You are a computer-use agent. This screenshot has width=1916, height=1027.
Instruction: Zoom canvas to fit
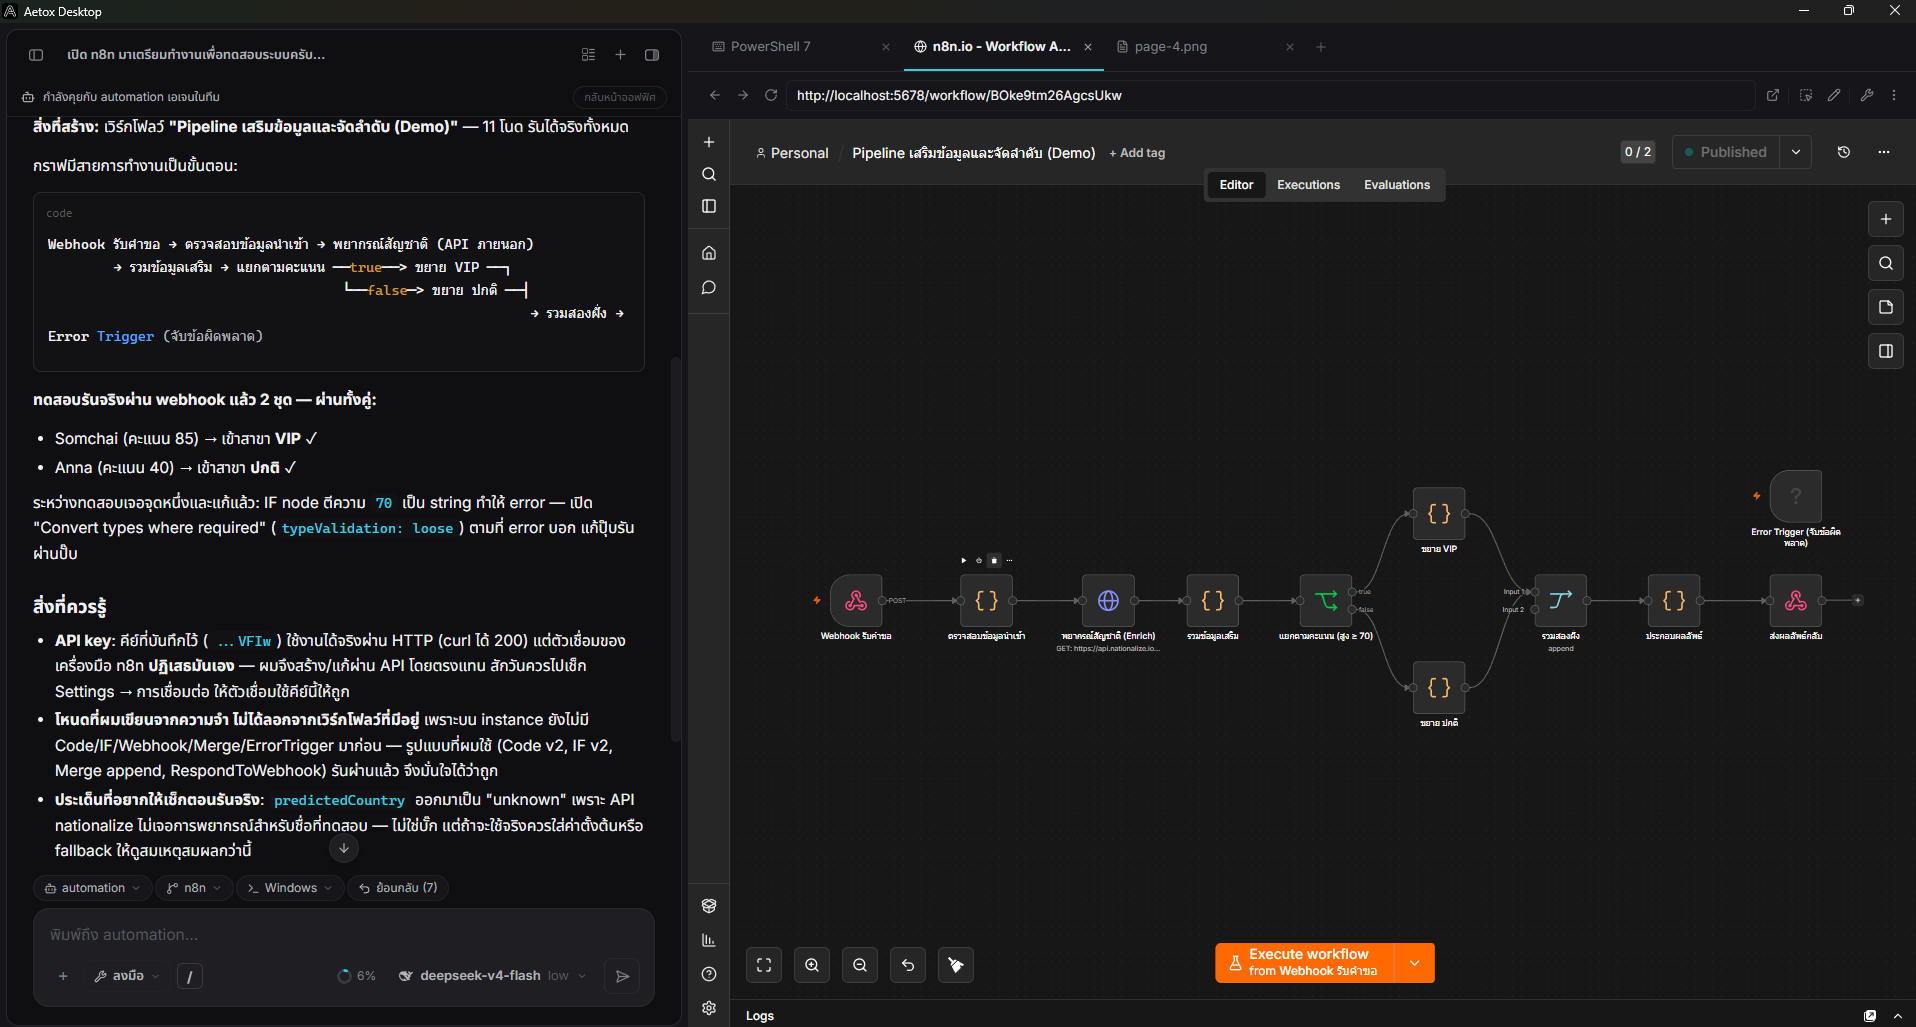pyautogui.click(x=764, y=965)
